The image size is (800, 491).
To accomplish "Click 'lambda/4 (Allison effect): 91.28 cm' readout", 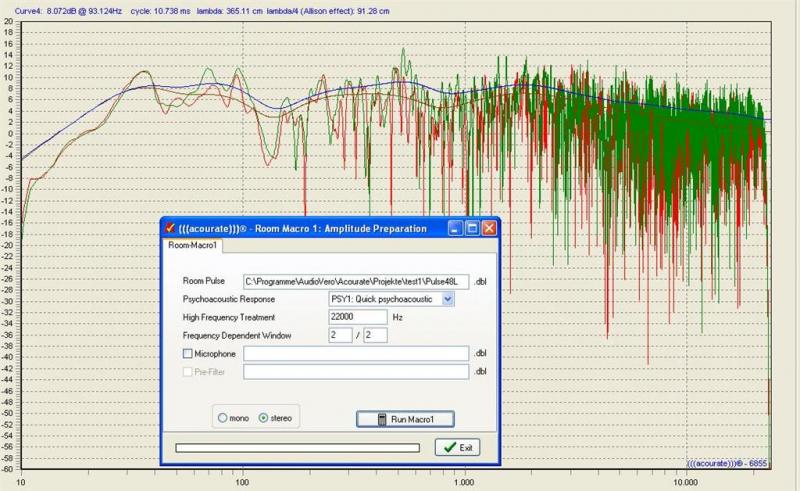I will (328, 11).
